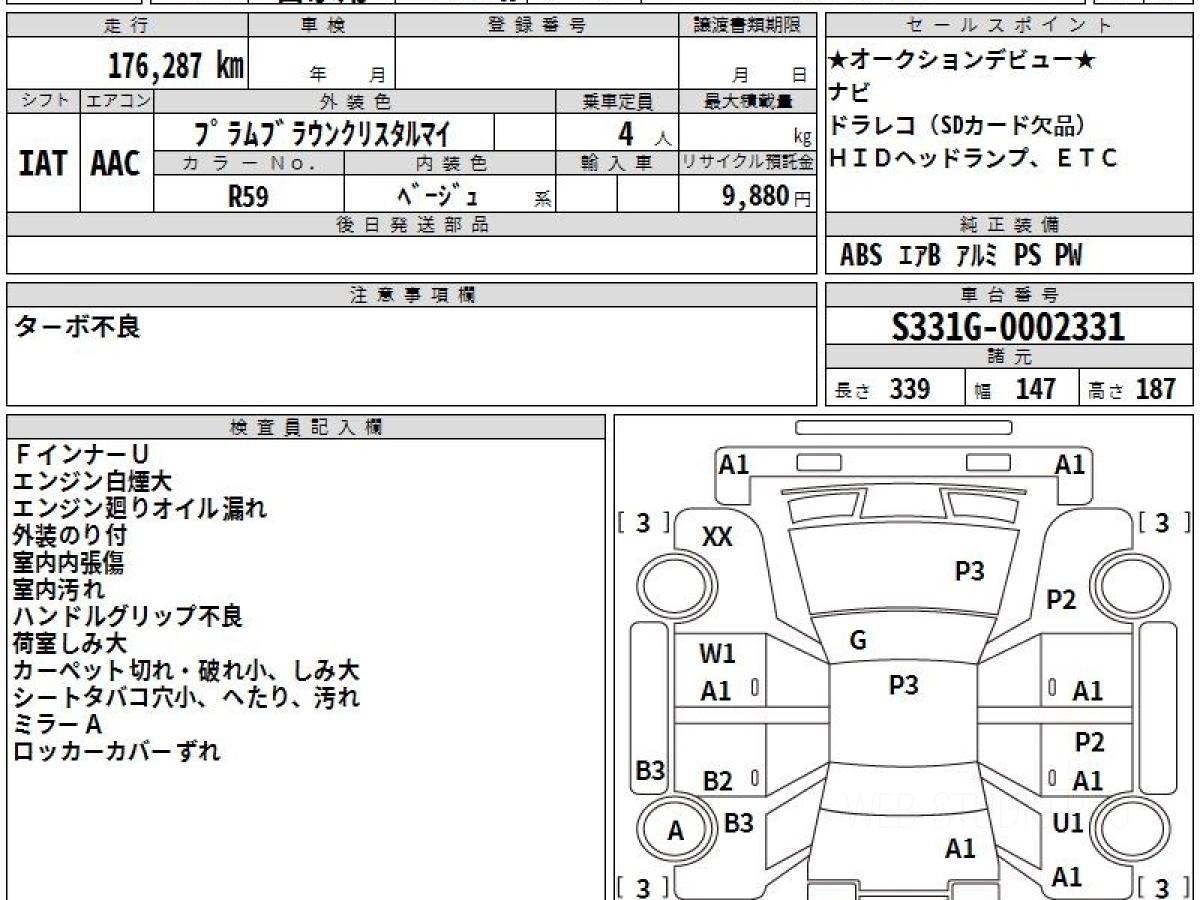Select inspector note ミラーA
Screen dimensions: 1200x900
coord(59,724)
